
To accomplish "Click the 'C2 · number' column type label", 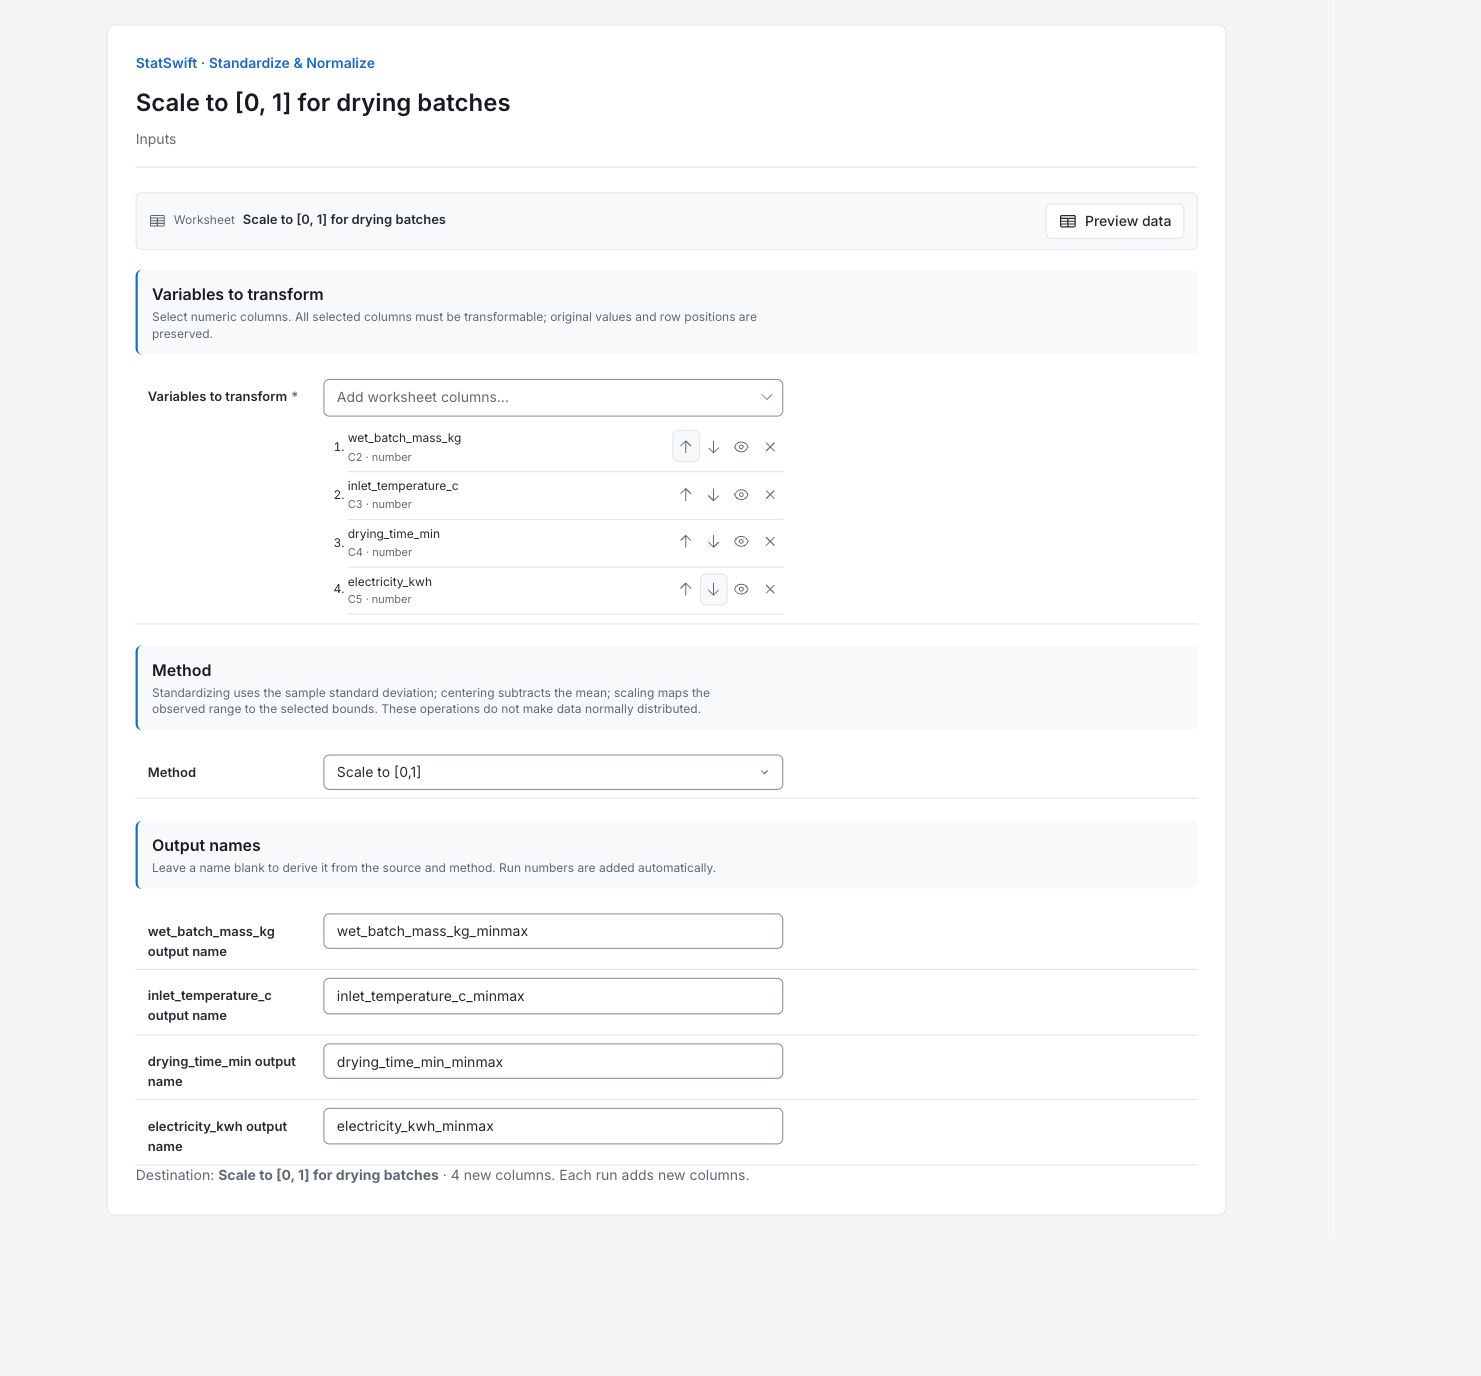I will click(380, 457).
